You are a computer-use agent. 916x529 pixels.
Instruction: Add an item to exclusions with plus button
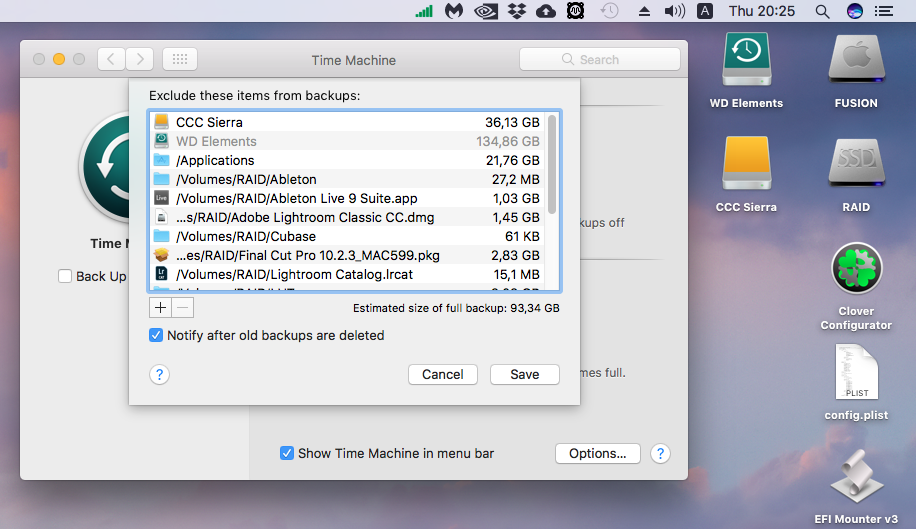tap(160, 308)
